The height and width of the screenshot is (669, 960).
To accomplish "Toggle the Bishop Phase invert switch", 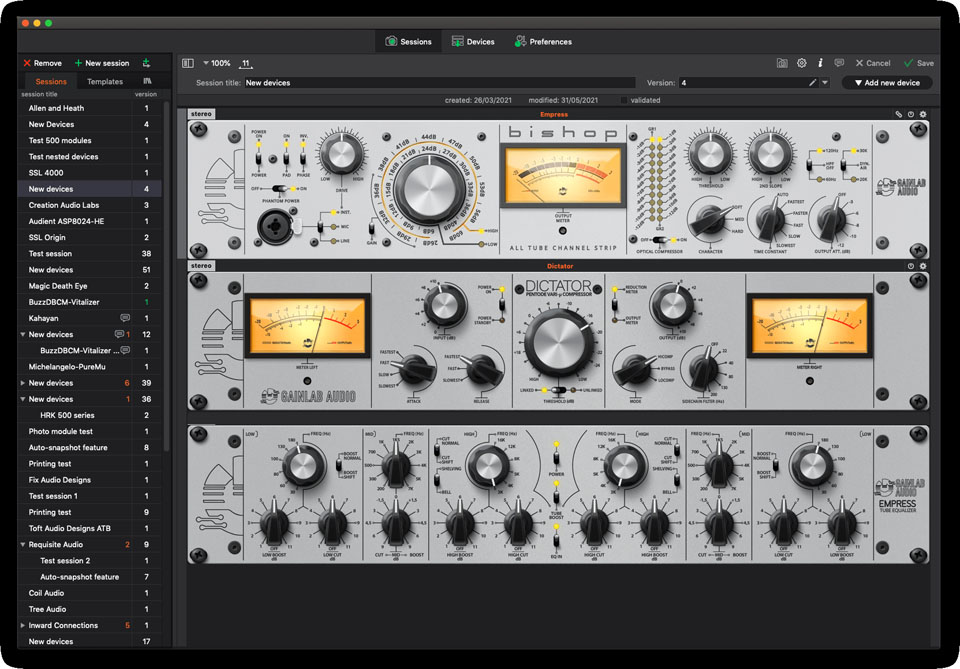I will point(302,157).
